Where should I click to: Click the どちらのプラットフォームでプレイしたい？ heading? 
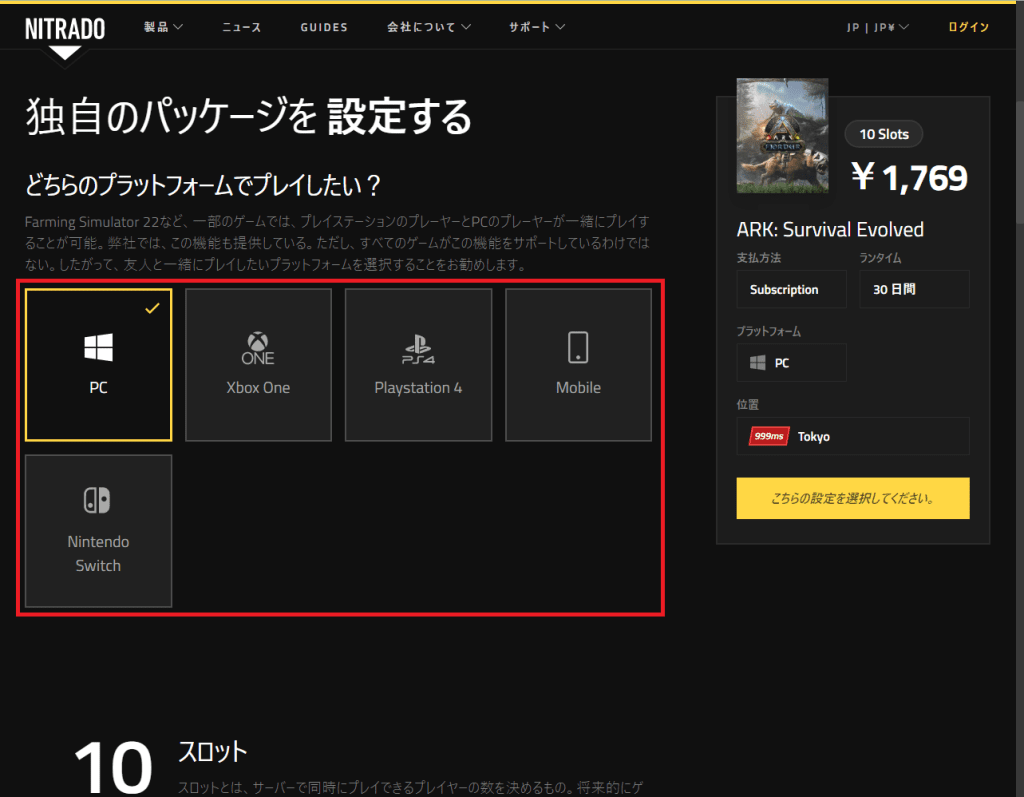pos(203,185)
